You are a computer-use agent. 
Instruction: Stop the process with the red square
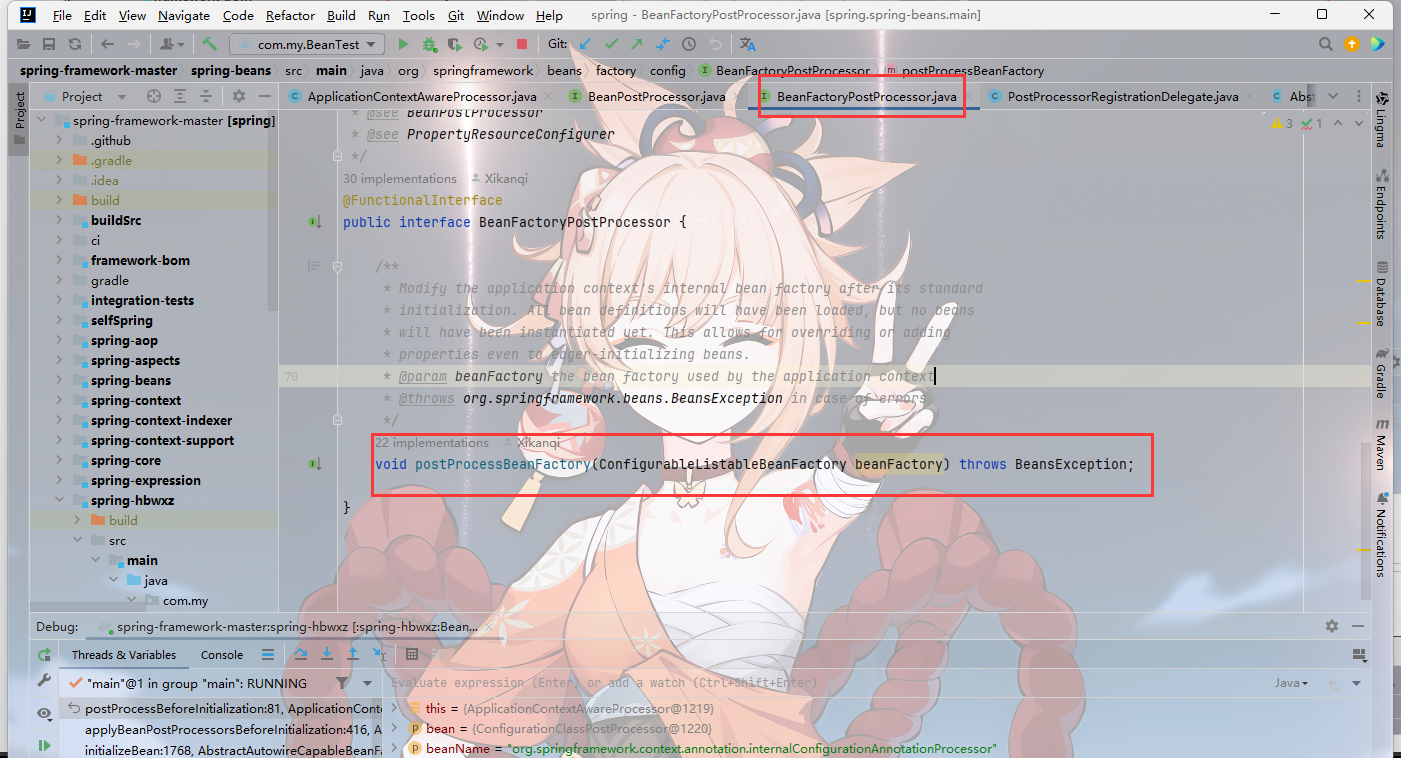click(522, 45)
